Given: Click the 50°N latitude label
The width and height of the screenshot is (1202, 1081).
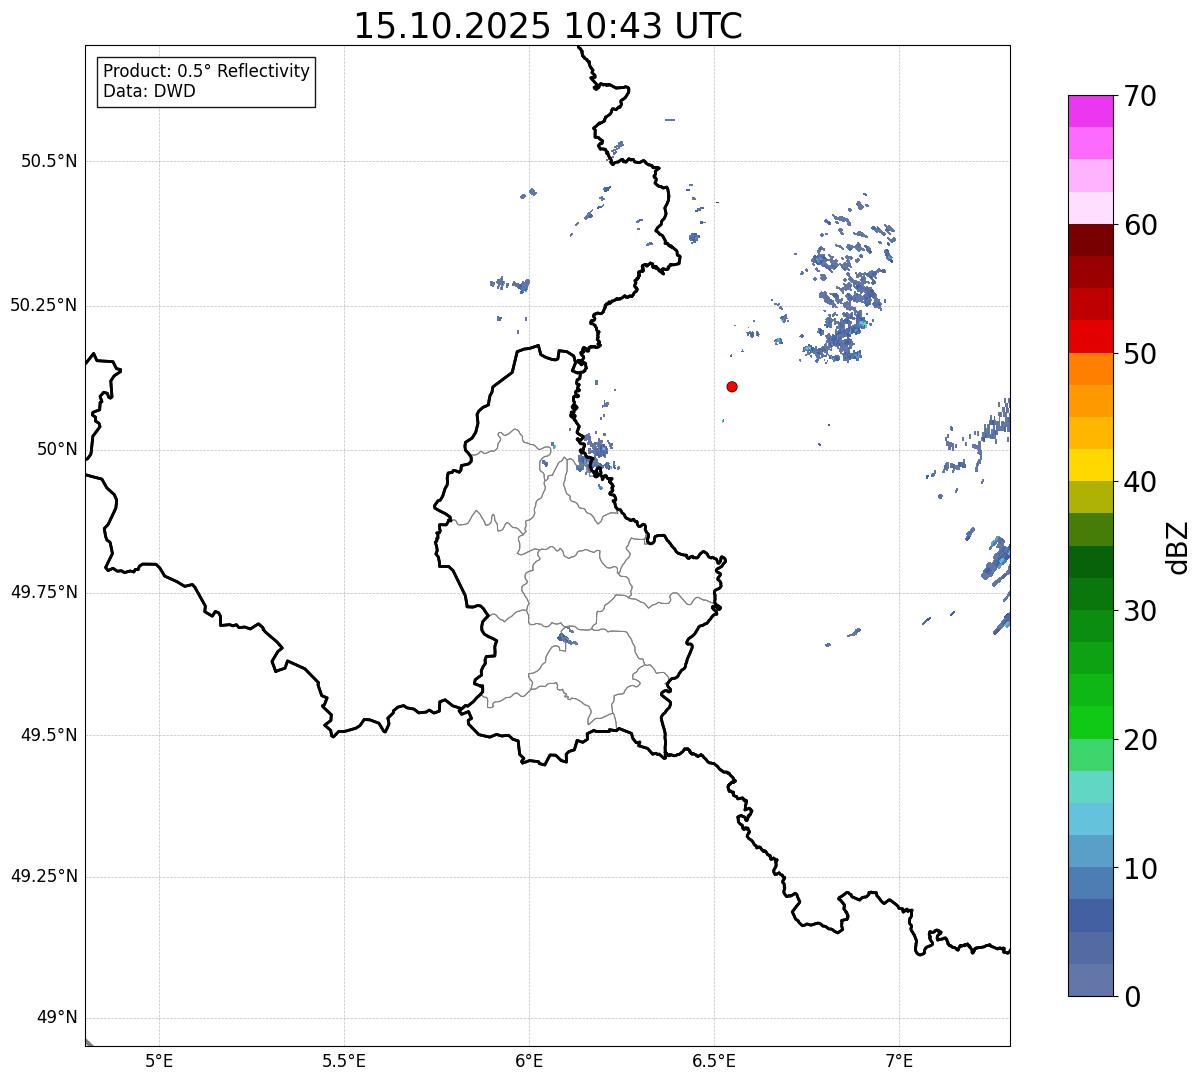Looking at the screenshot, I should (x=57, y=449).
